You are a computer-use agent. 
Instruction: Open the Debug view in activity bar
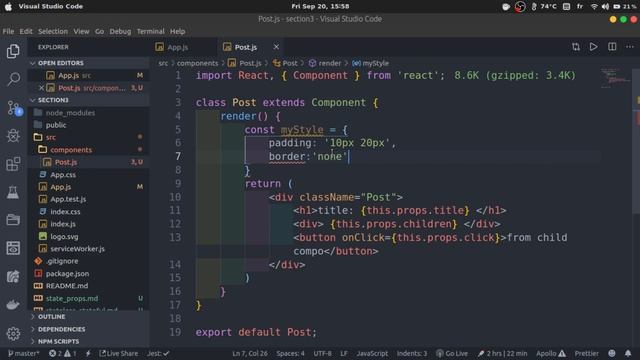click(13, 136)
